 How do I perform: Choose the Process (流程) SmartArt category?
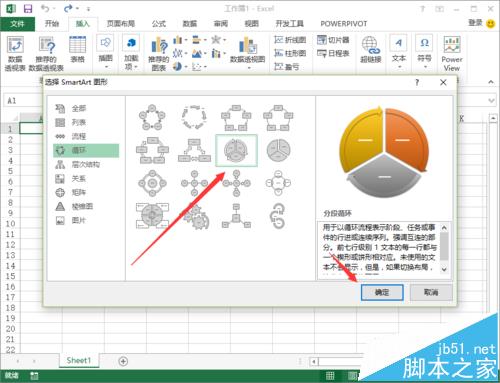(86, 136)
